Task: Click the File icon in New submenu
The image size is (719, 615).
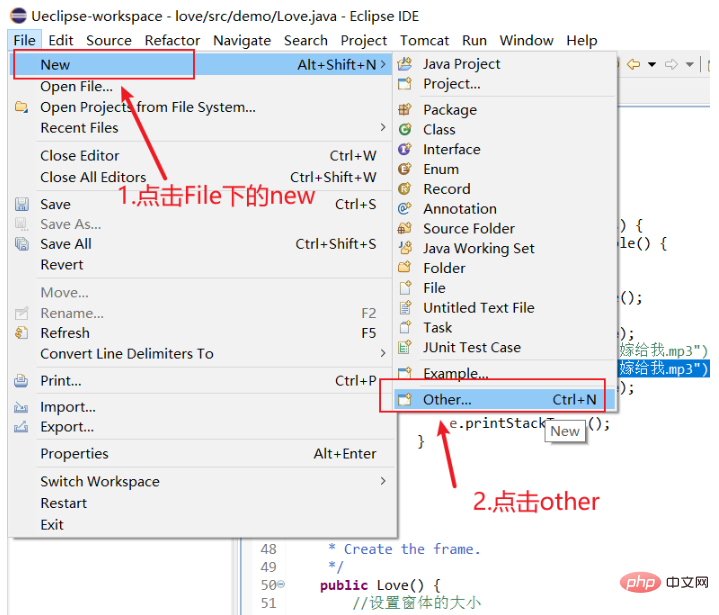Action: pos(405,288)
